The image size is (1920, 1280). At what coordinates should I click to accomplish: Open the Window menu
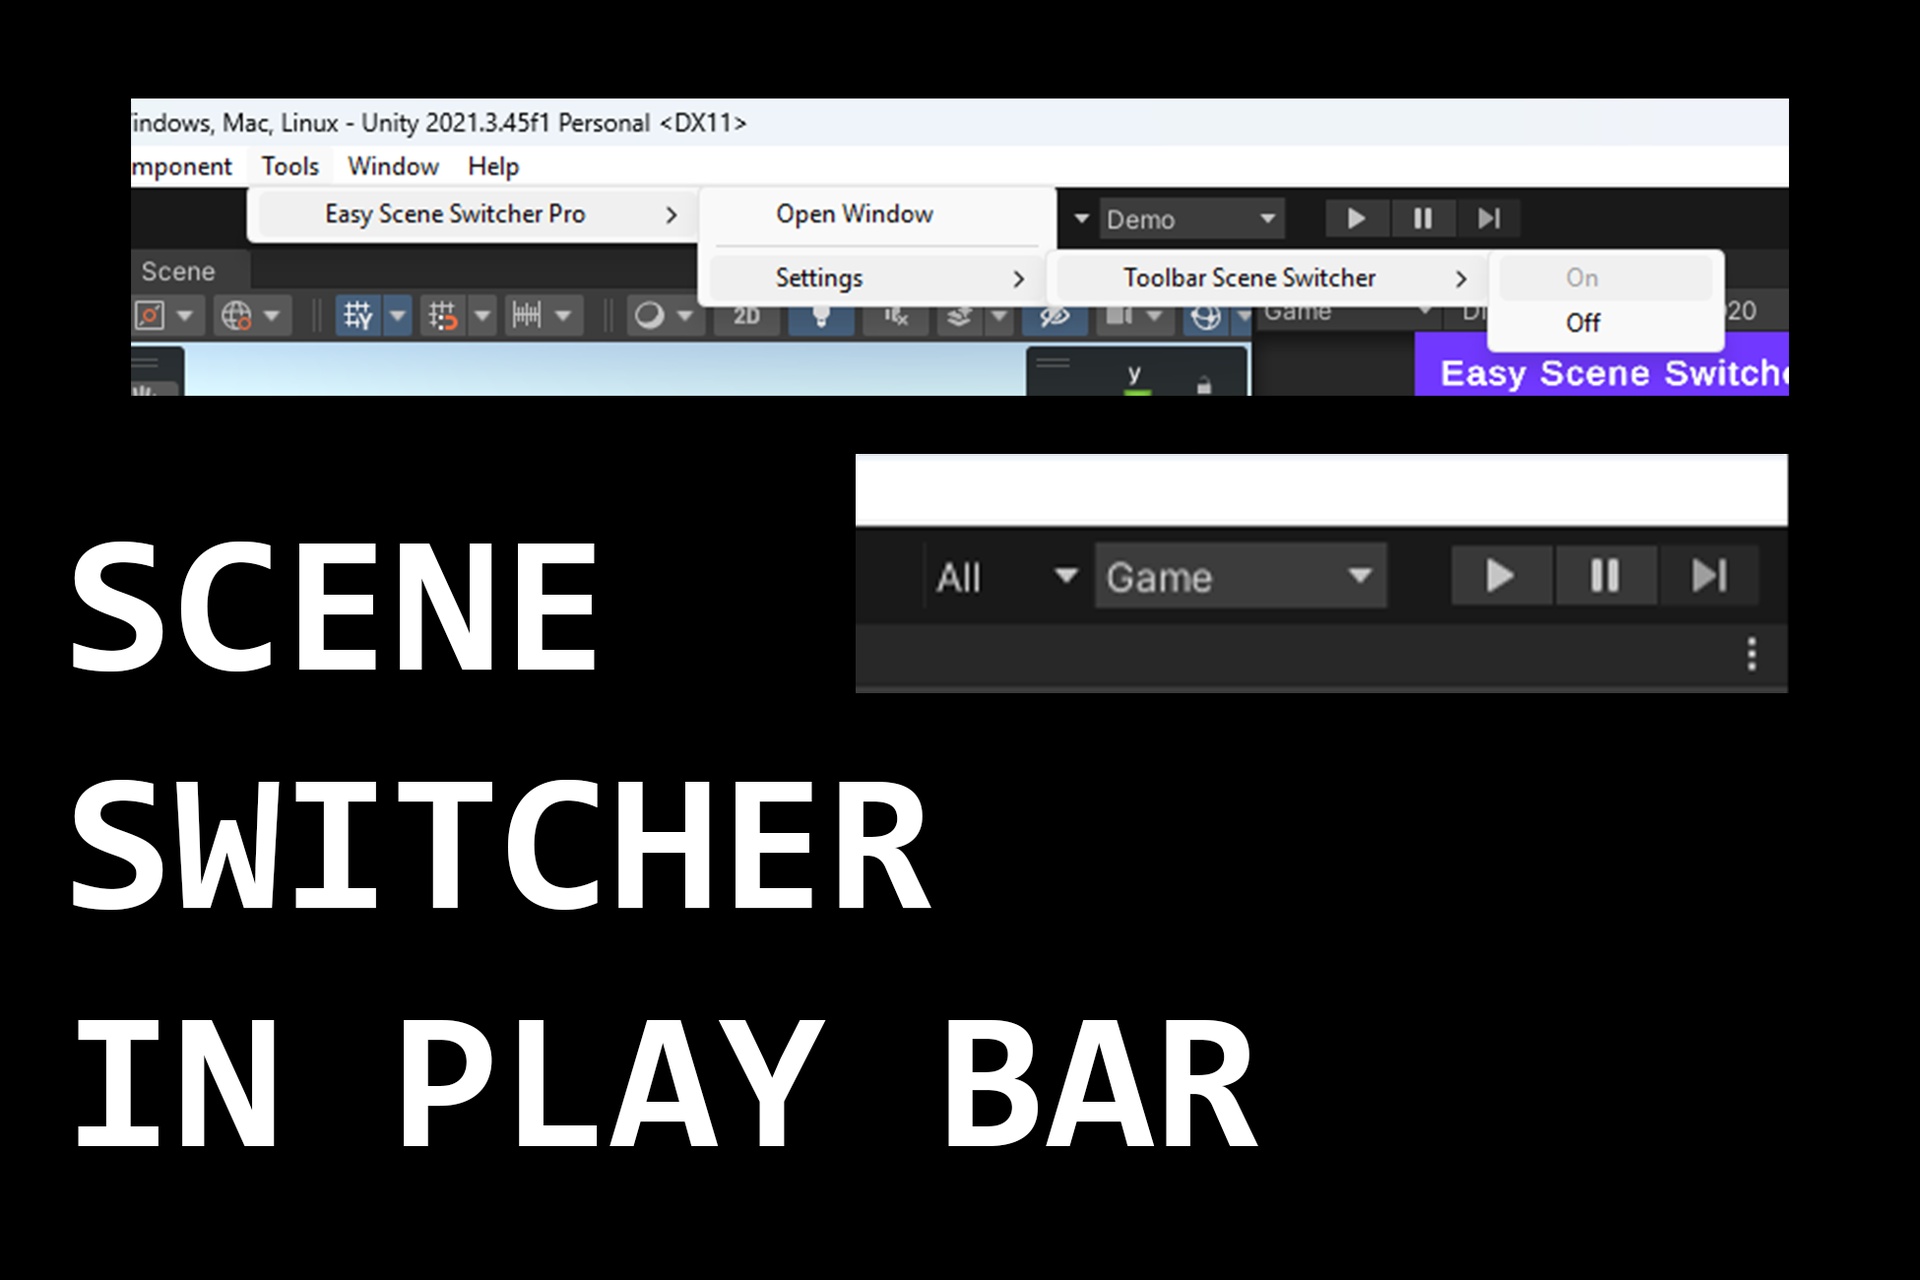pos(393,166)
